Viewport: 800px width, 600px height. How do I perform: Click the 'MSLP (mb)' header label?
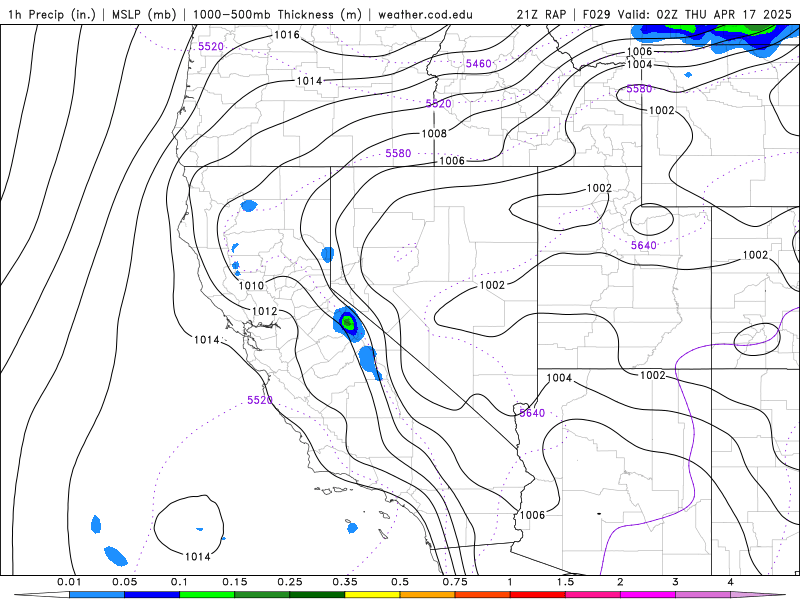point(144,14)
